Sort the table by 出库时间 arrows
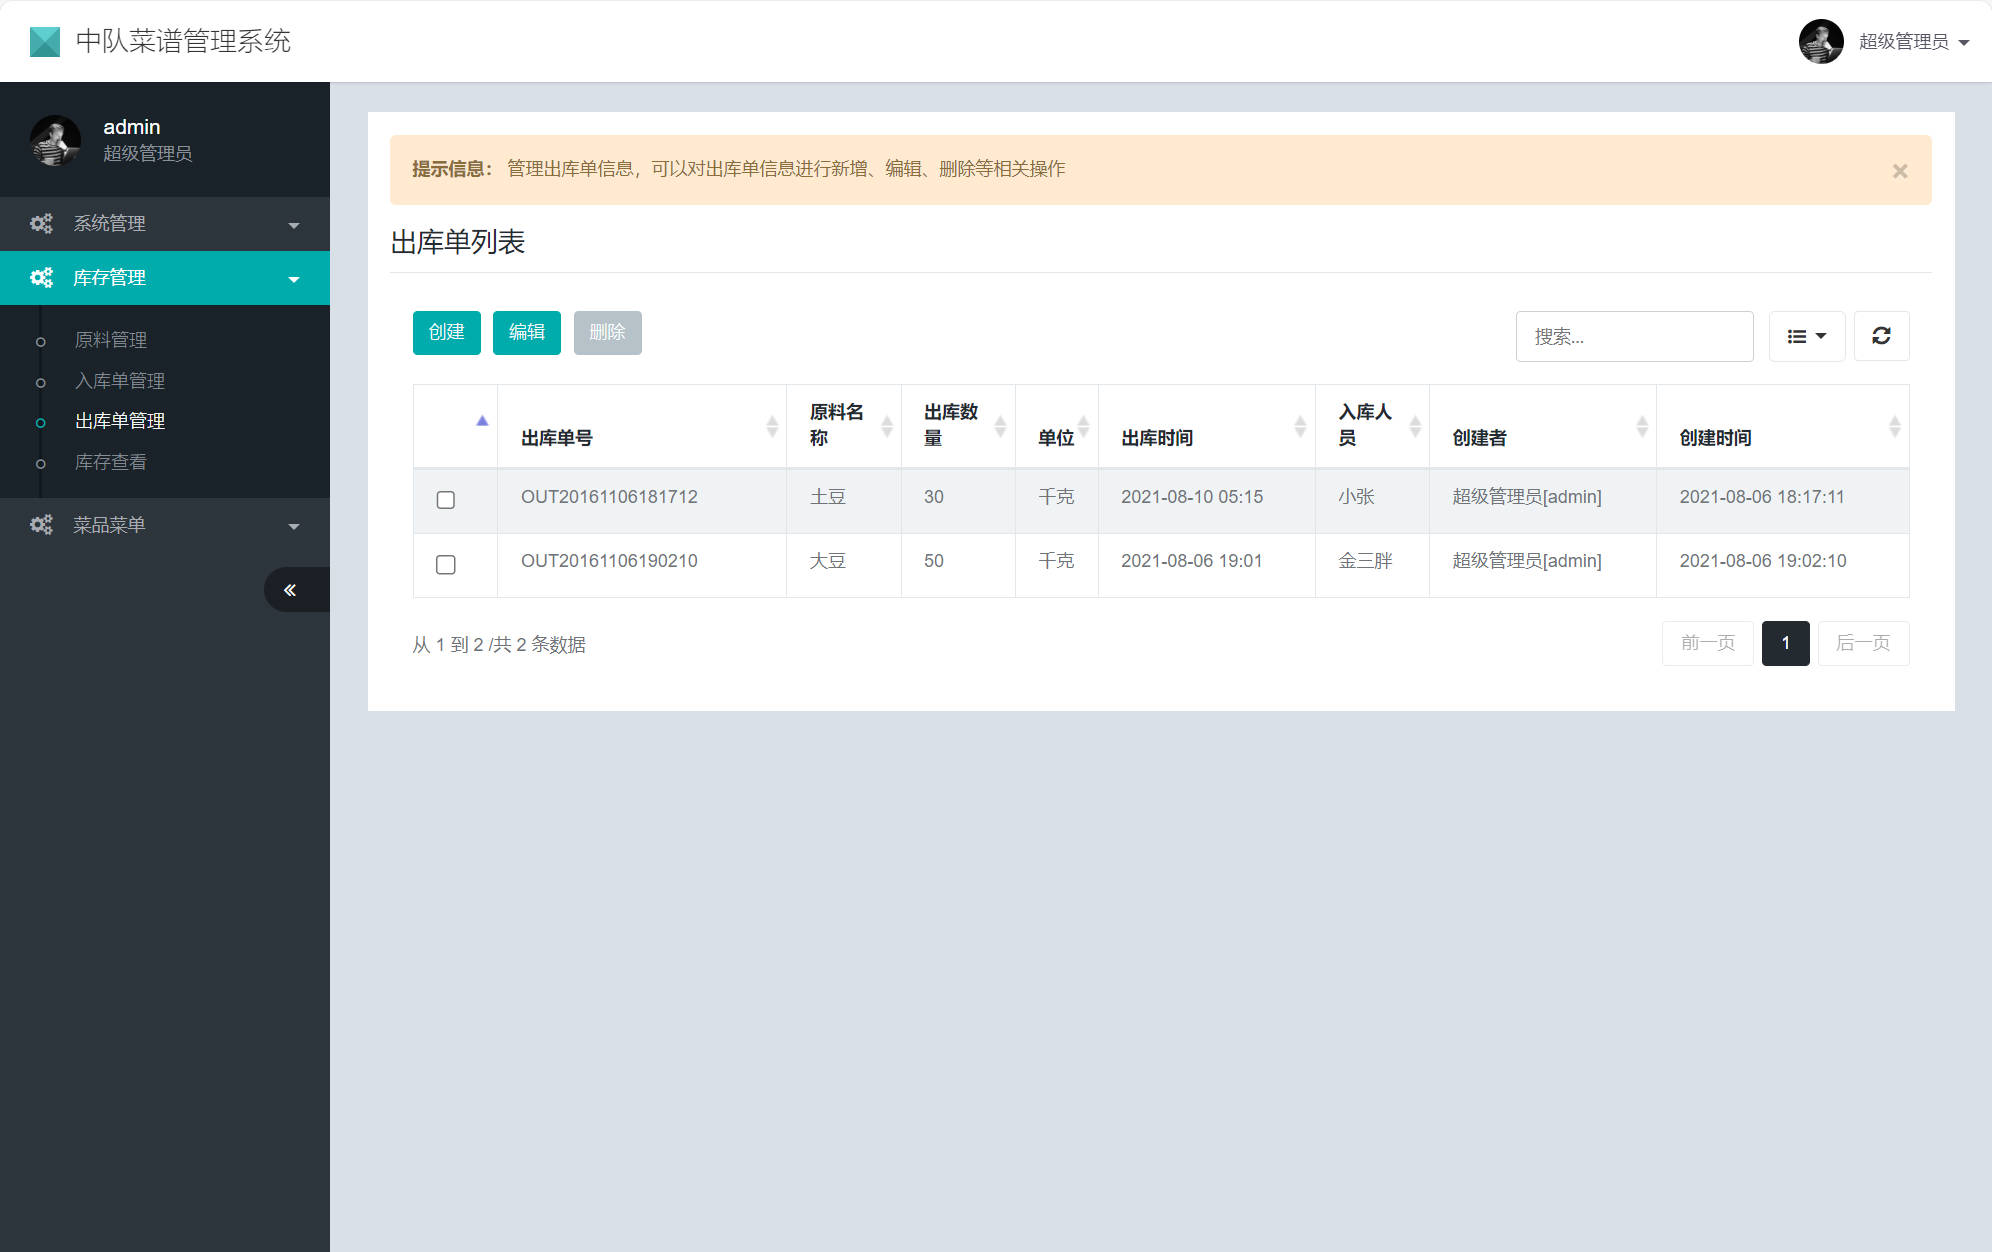Image resolution: width=1992 pixels, height=1252 pixels. tap(1299, 425)
